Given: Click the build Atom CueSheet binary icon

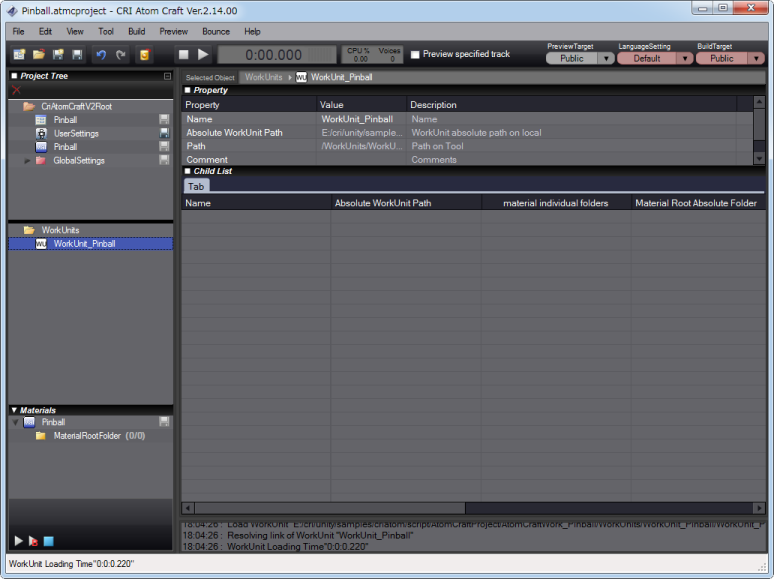Looking at the screenshot, I should click(x=145, y=55).
